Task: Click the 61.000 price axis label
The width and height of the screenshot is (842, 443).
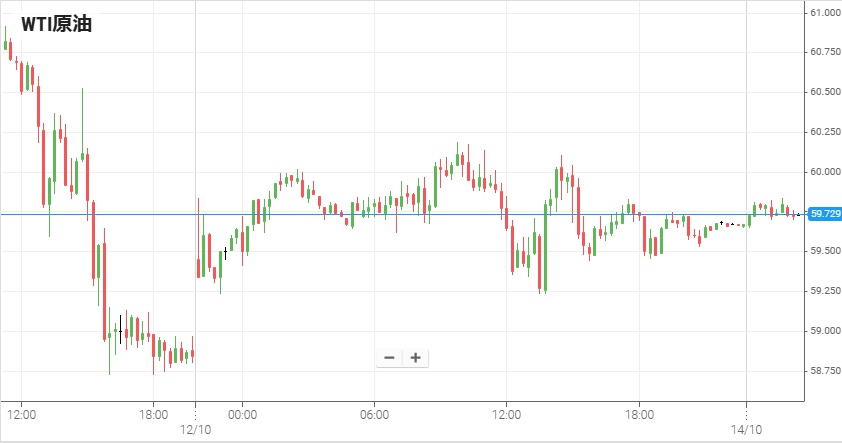Action: (825, 12)
